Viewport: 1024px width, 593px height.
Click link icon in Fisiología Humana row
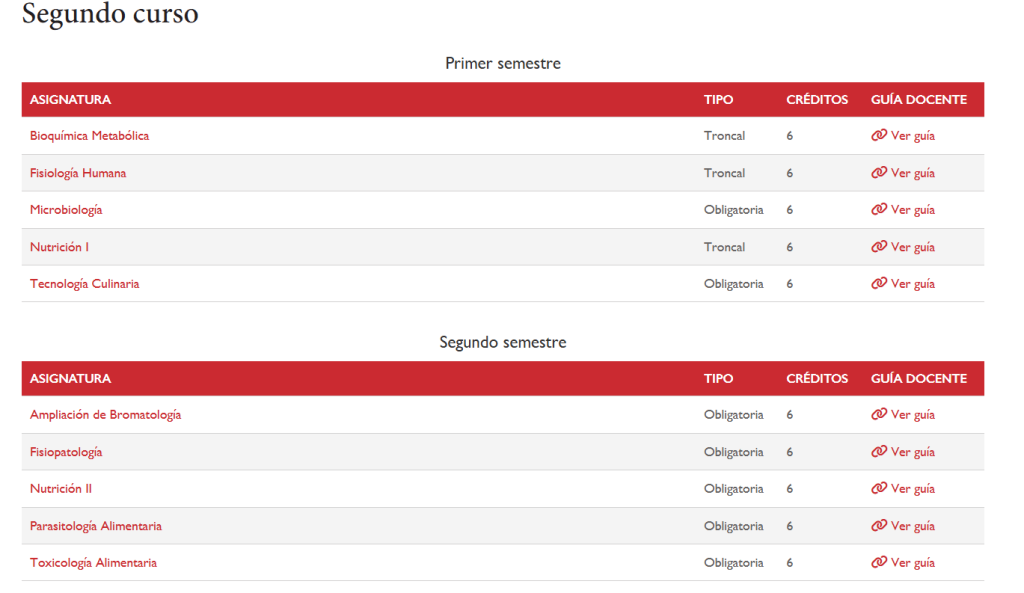coord(879,172)
